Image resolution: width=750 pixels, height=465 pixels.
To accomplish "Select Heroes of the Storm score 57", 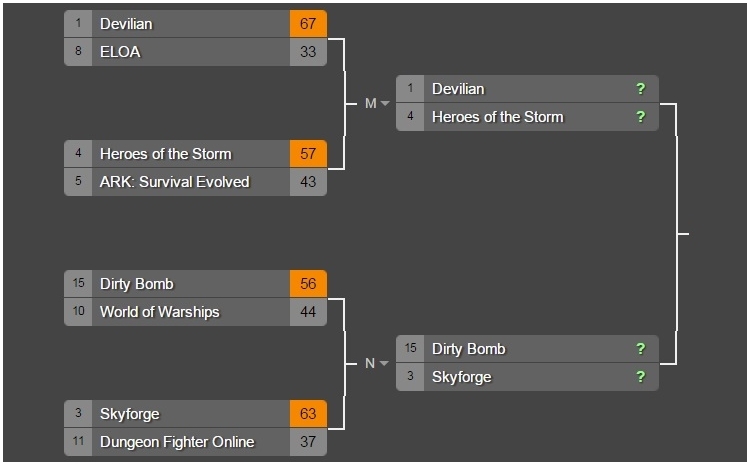I will tap(308, 154).
